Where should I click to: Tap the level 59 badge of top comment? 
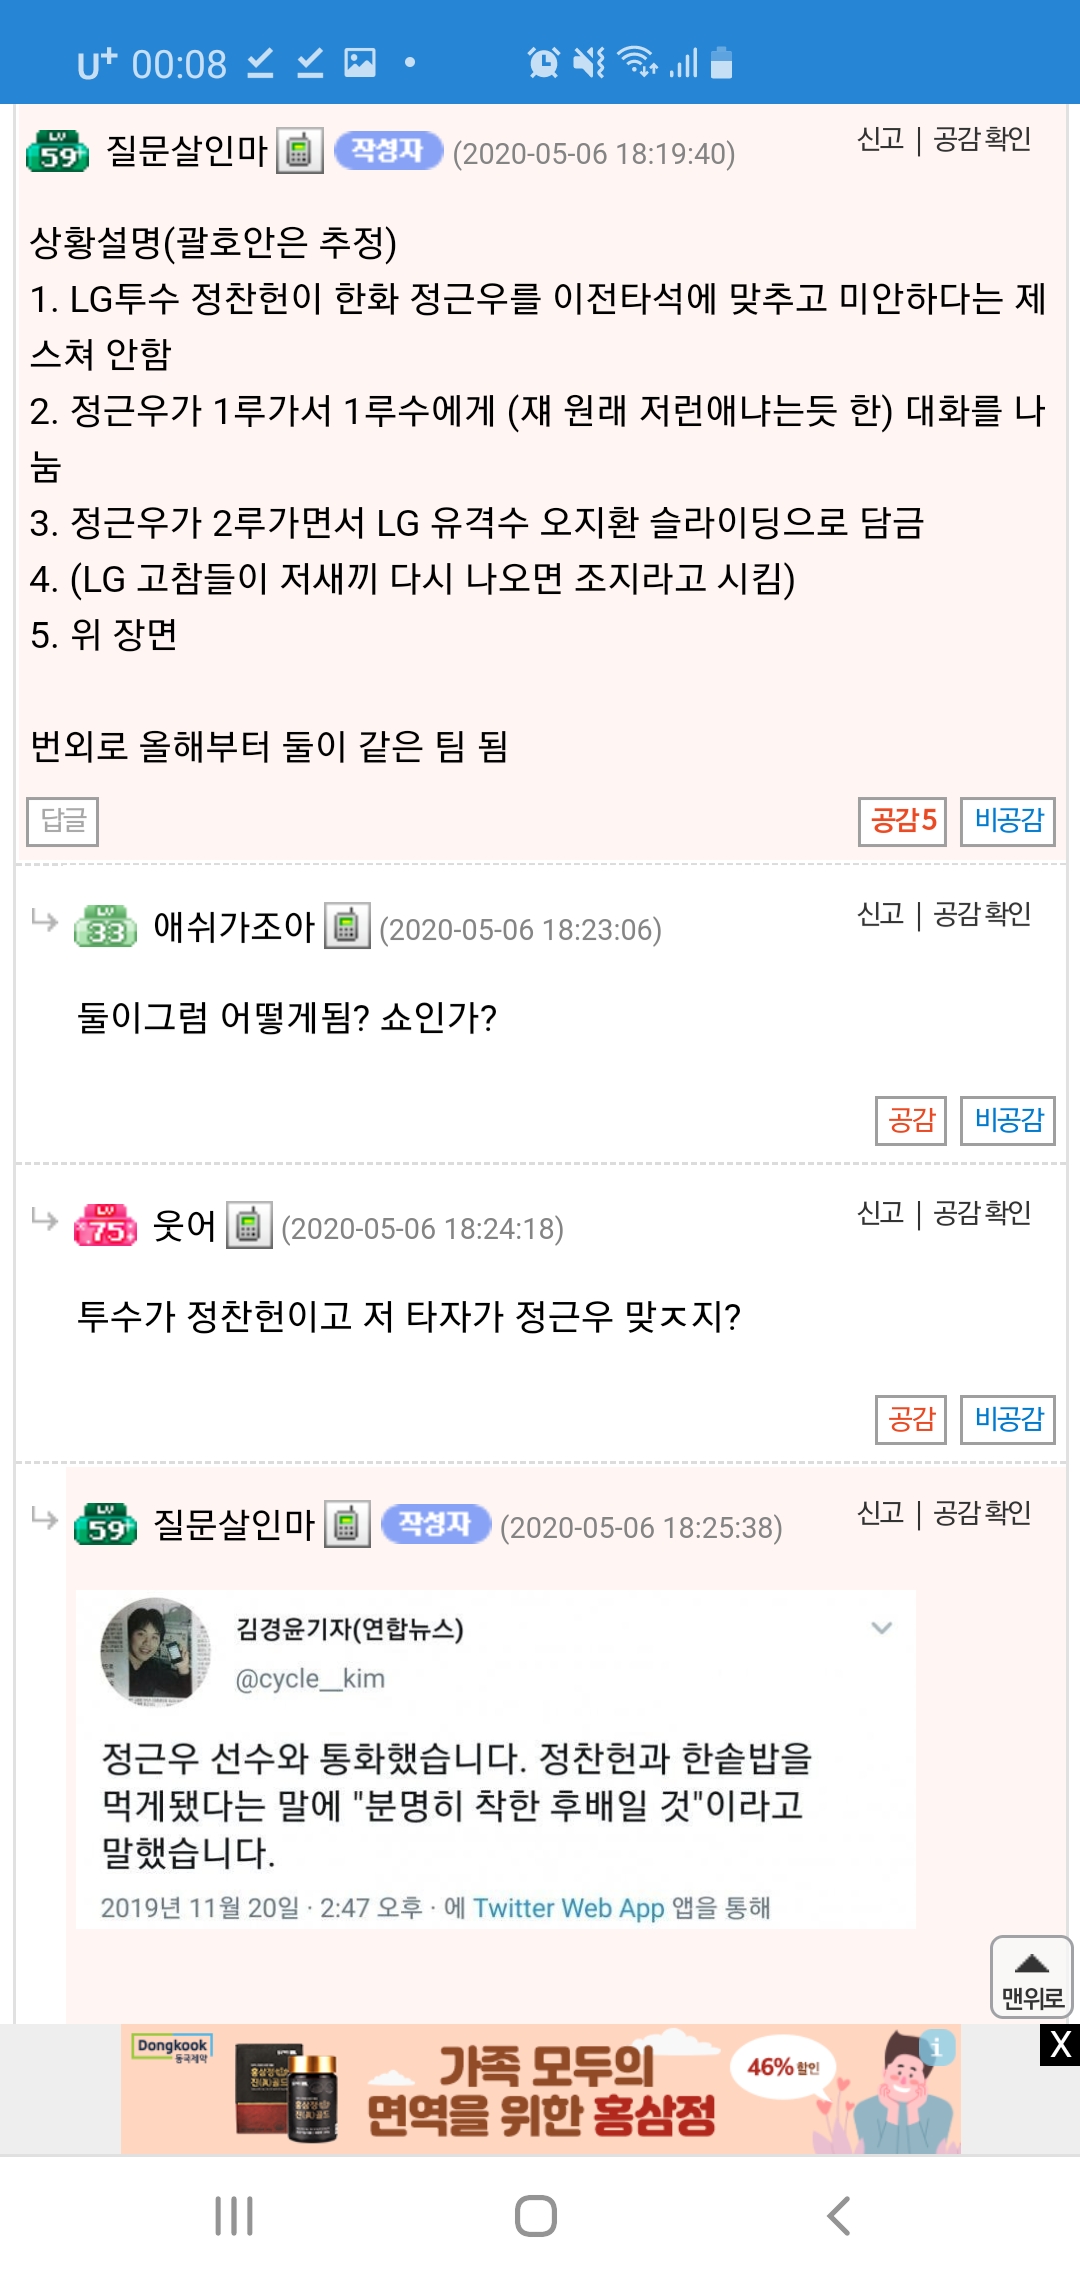[x=58, y=151]
